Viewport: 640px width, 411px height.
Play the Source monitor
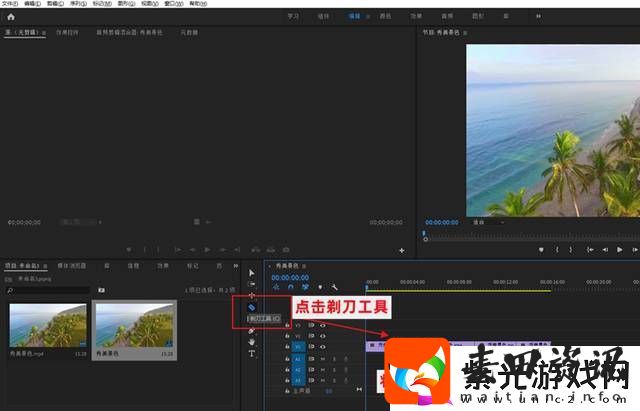pyautogui.click(x=207, y=249)
